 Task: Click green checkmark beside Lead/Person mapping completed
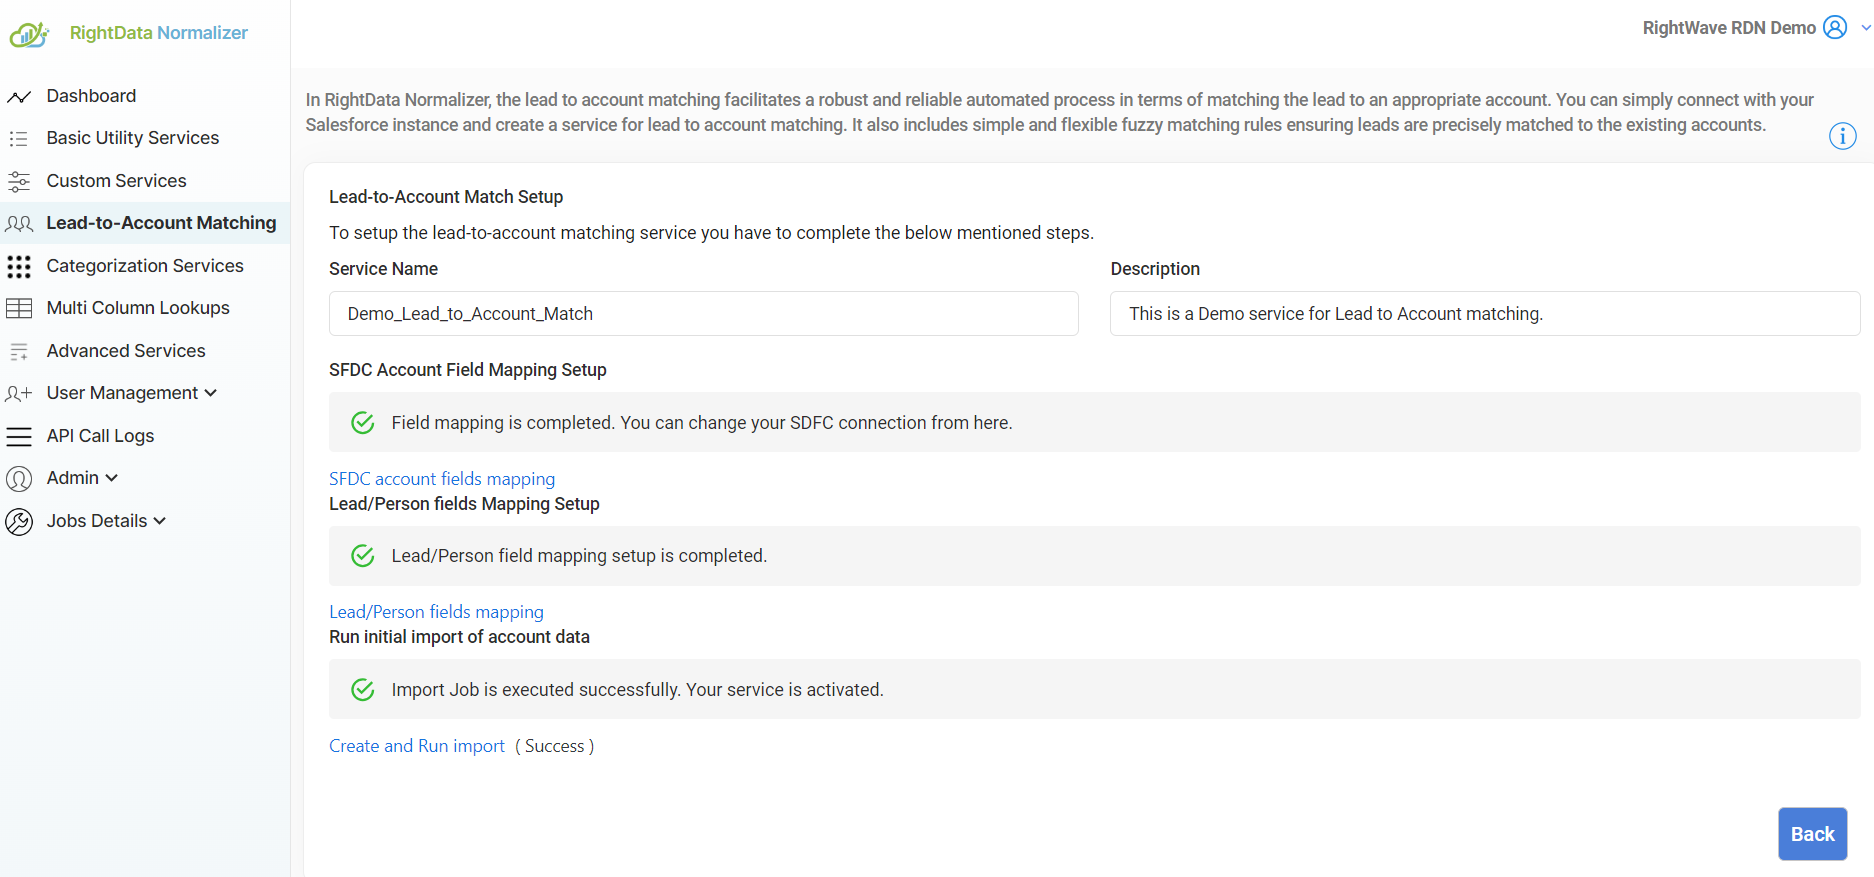tap(363, 556)
